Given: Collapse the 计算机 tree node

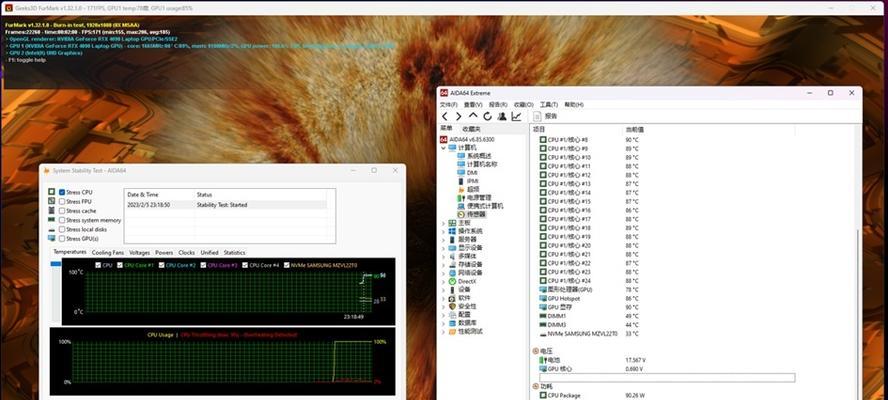Looking at the screenshot, I should pyautogui.click(x=443, y=147).
